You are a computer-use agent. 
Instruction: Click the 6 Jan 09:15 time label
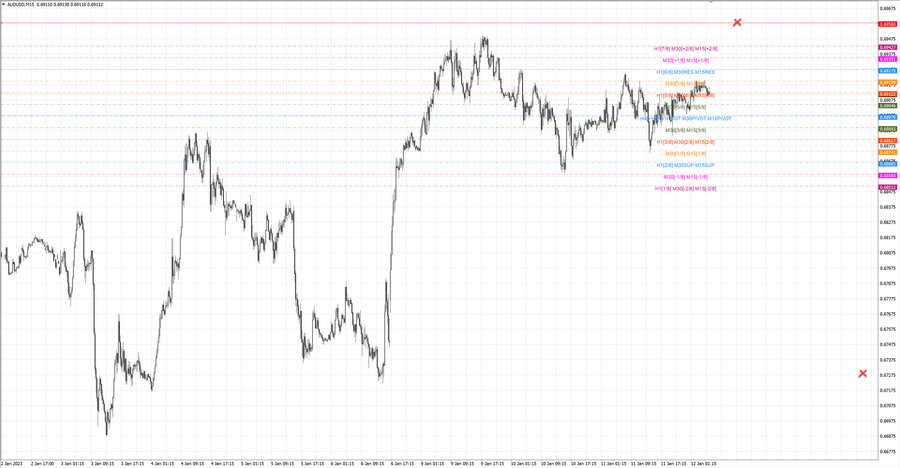coord(373,463)
